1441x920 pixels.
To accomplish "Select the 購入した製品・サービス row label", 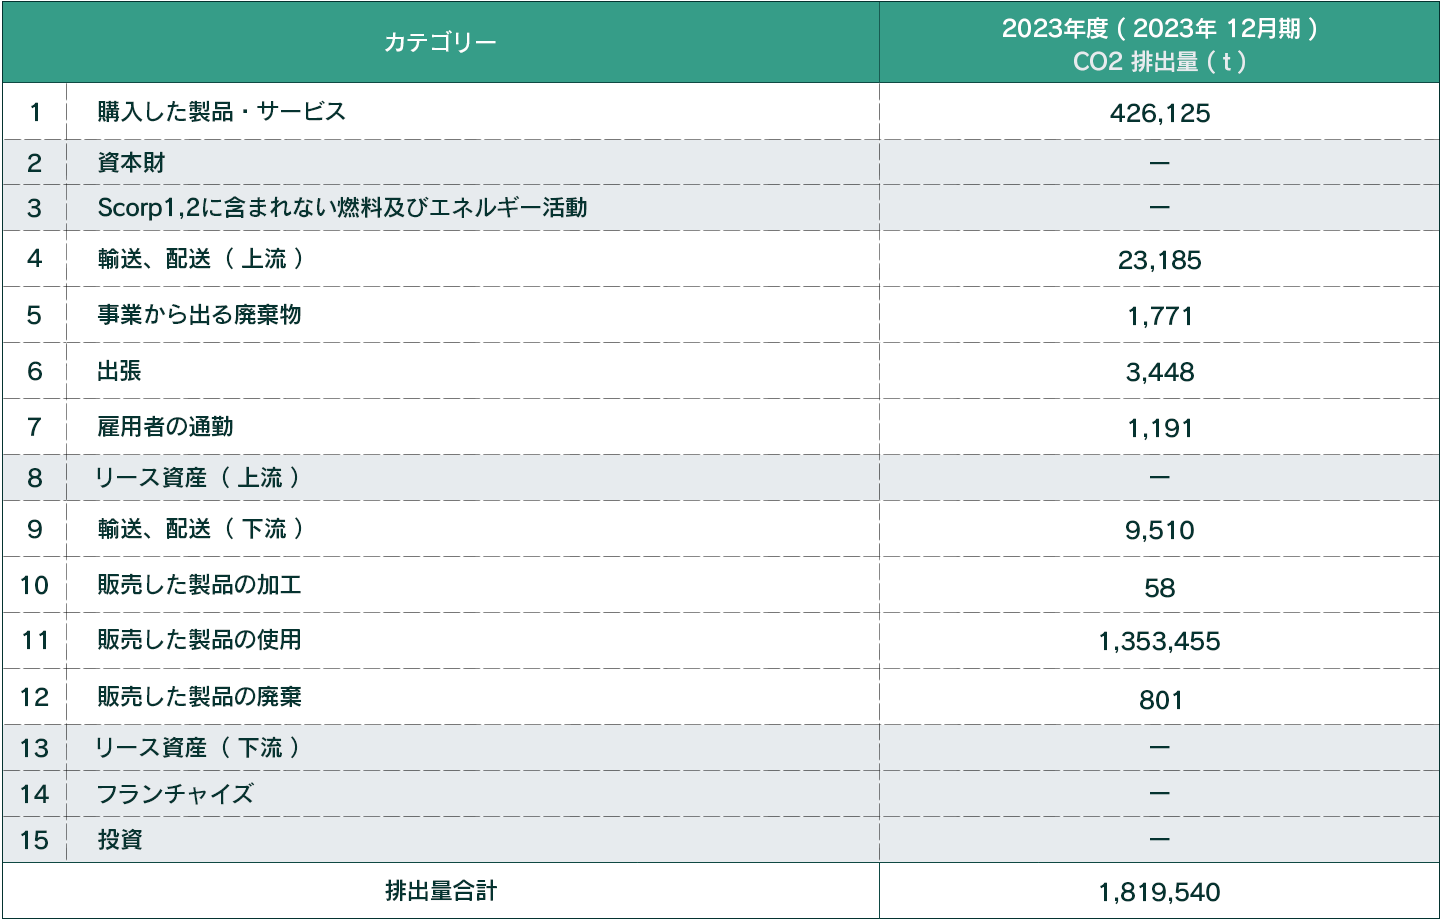I will 222,111.
